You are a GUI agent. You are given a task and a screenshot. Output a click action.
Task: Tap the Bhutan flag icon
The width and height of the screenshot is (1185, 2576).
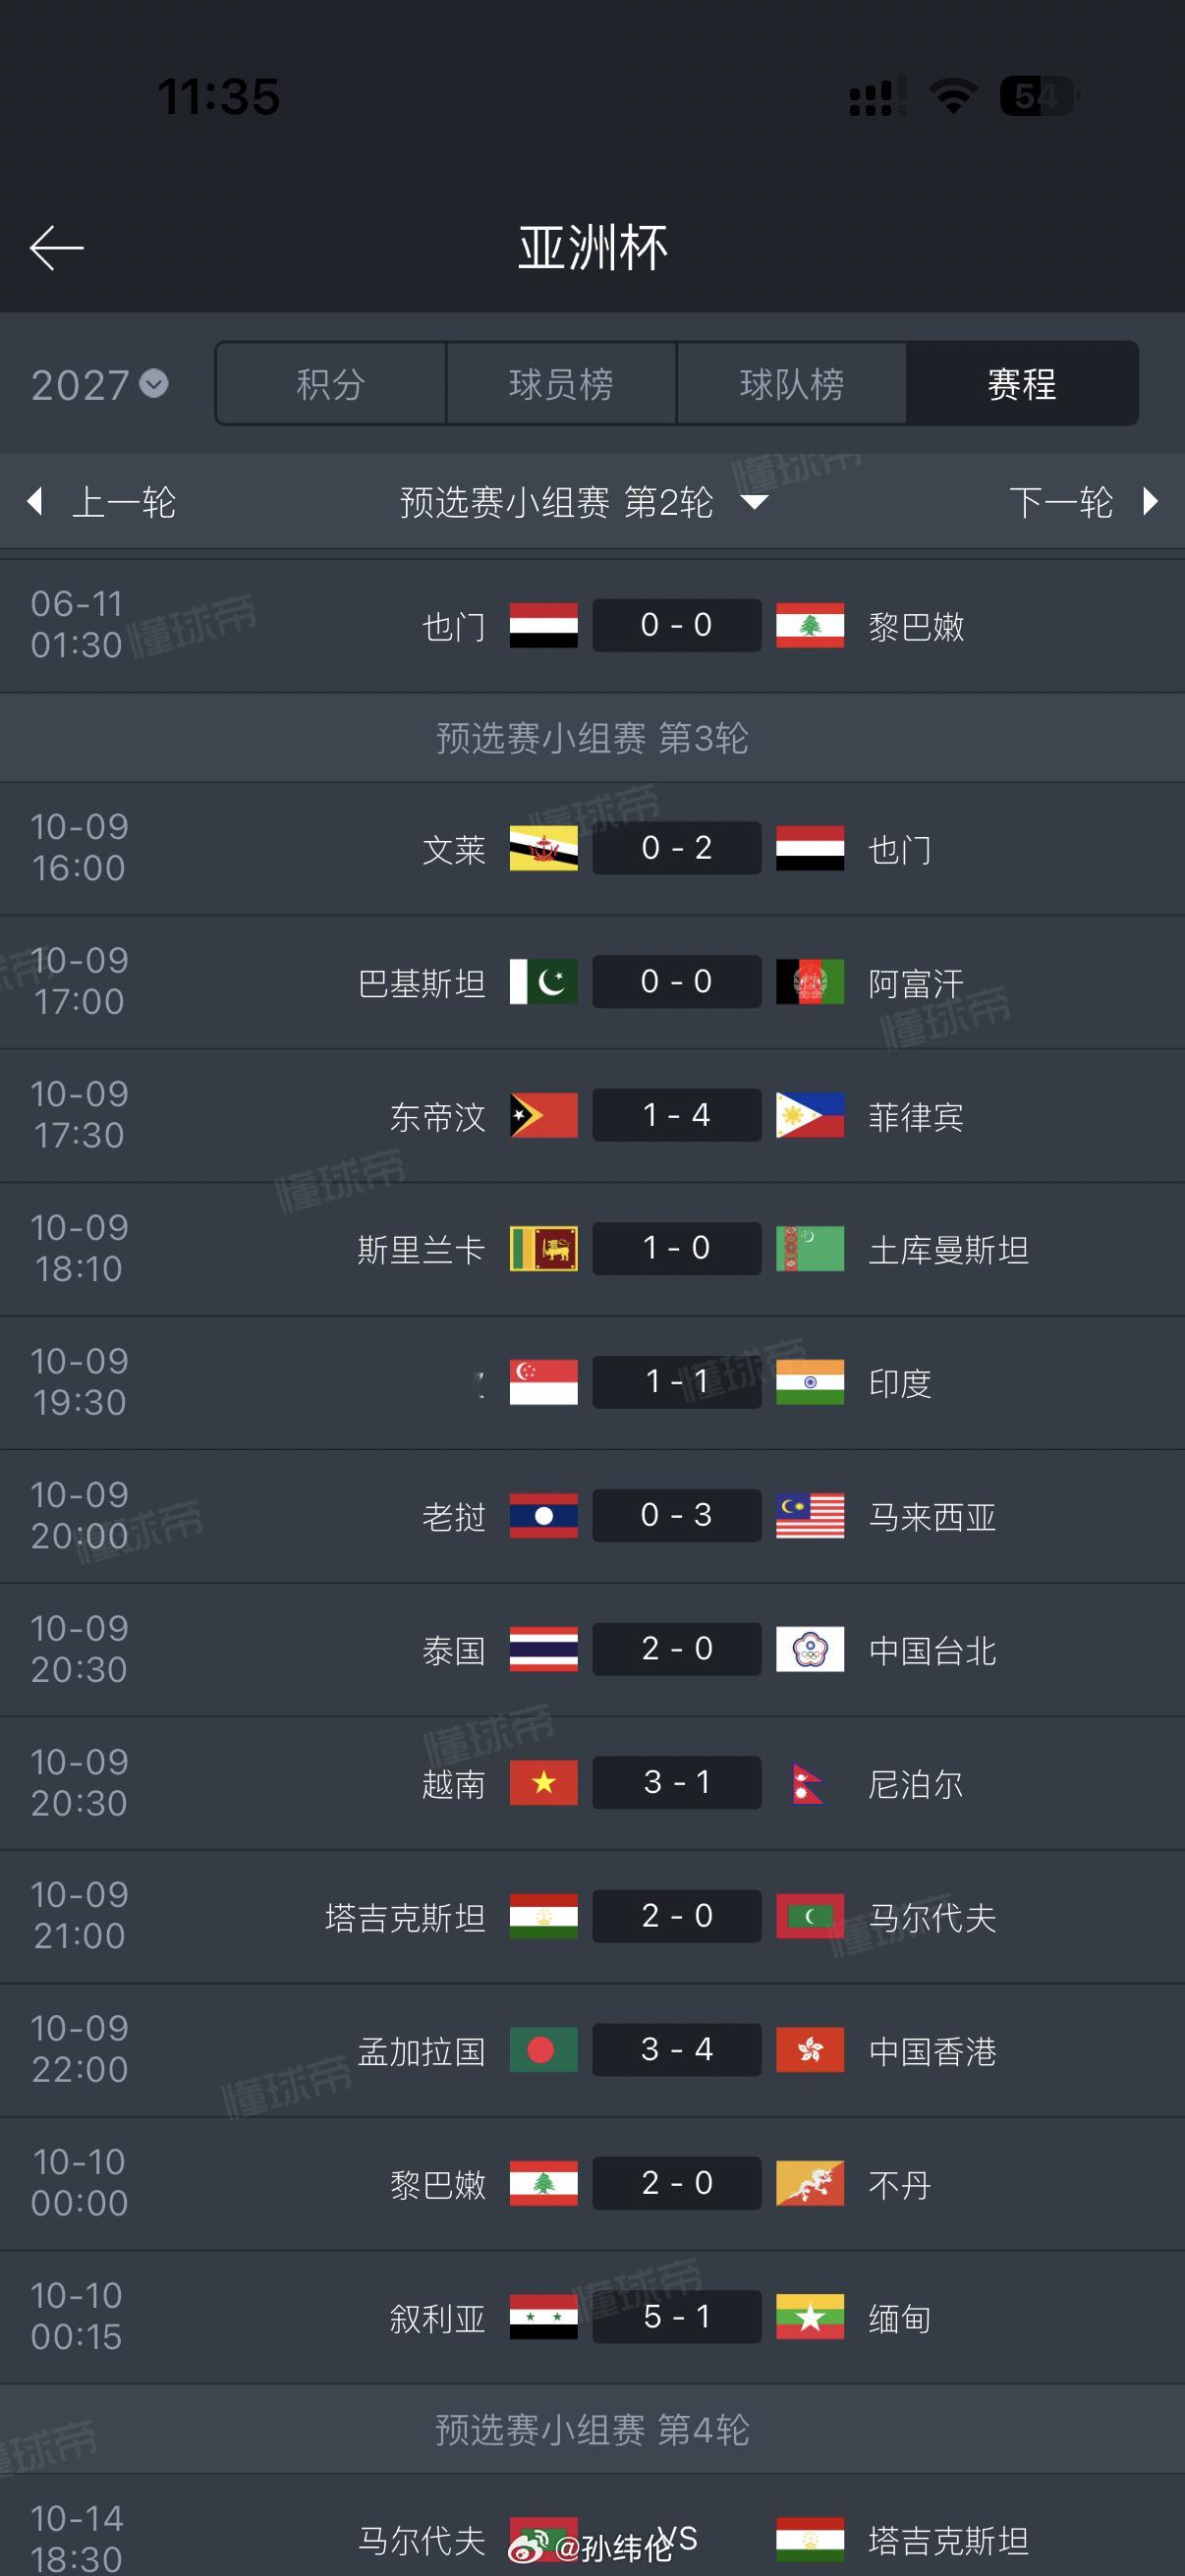810,2184
